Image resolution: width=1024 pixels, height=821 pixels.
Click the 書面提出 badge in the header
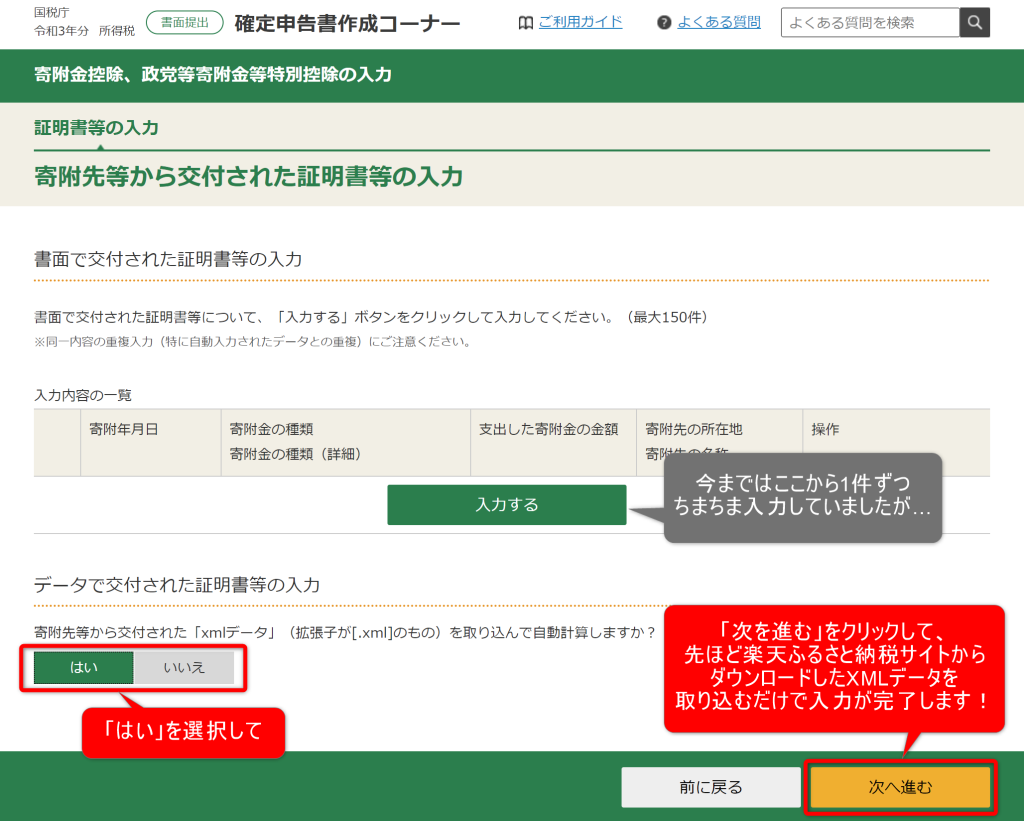point(184,22)
